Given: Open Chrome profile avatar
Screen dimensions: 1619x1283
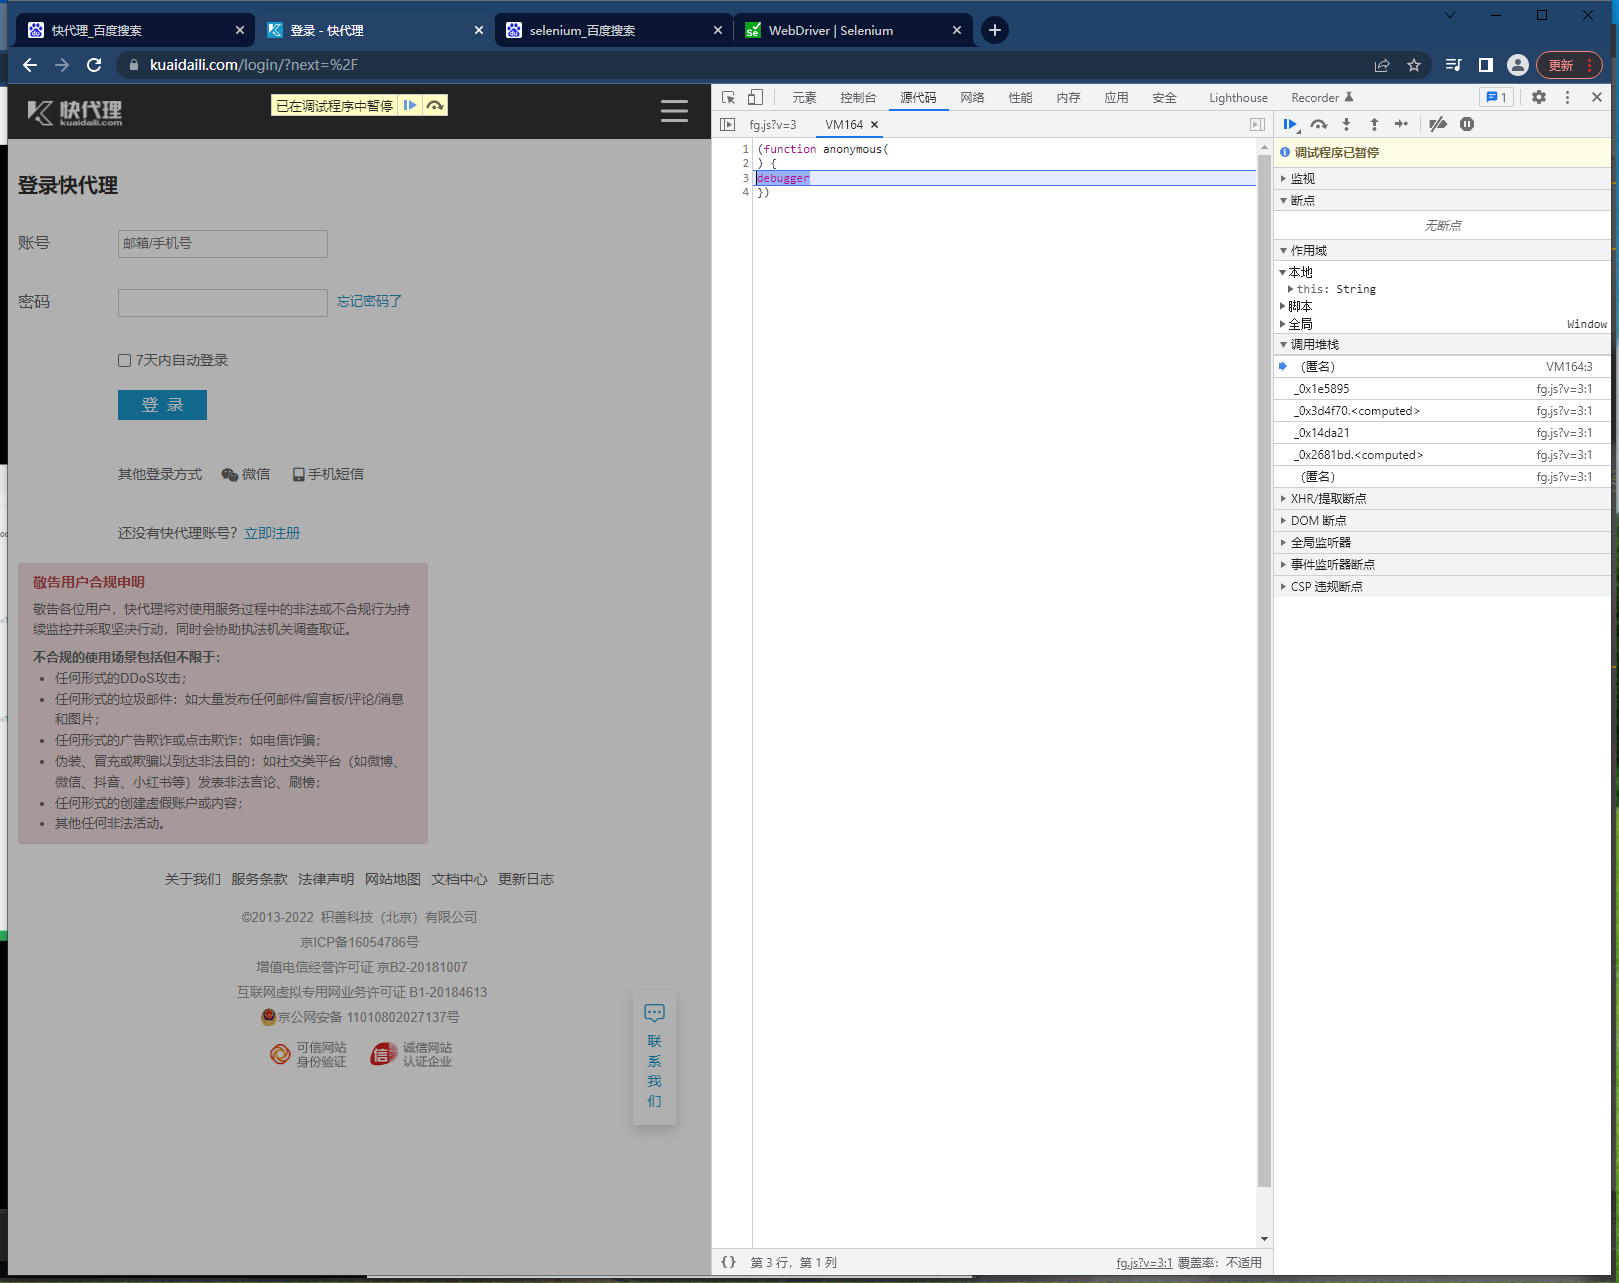Looking at the screenshot, I should pyautogui.click(x=1518, y=65).
